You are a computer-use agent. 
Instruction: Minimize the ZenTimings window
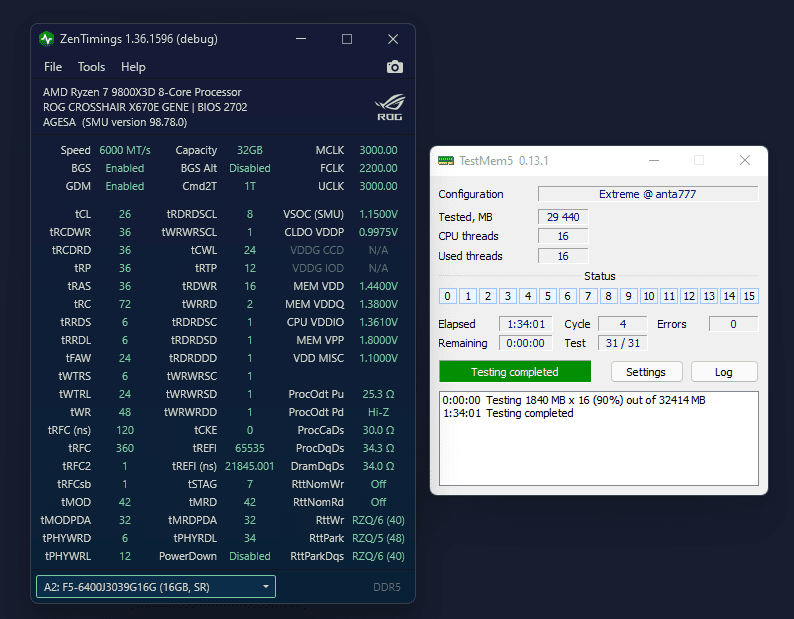(301, 39)
